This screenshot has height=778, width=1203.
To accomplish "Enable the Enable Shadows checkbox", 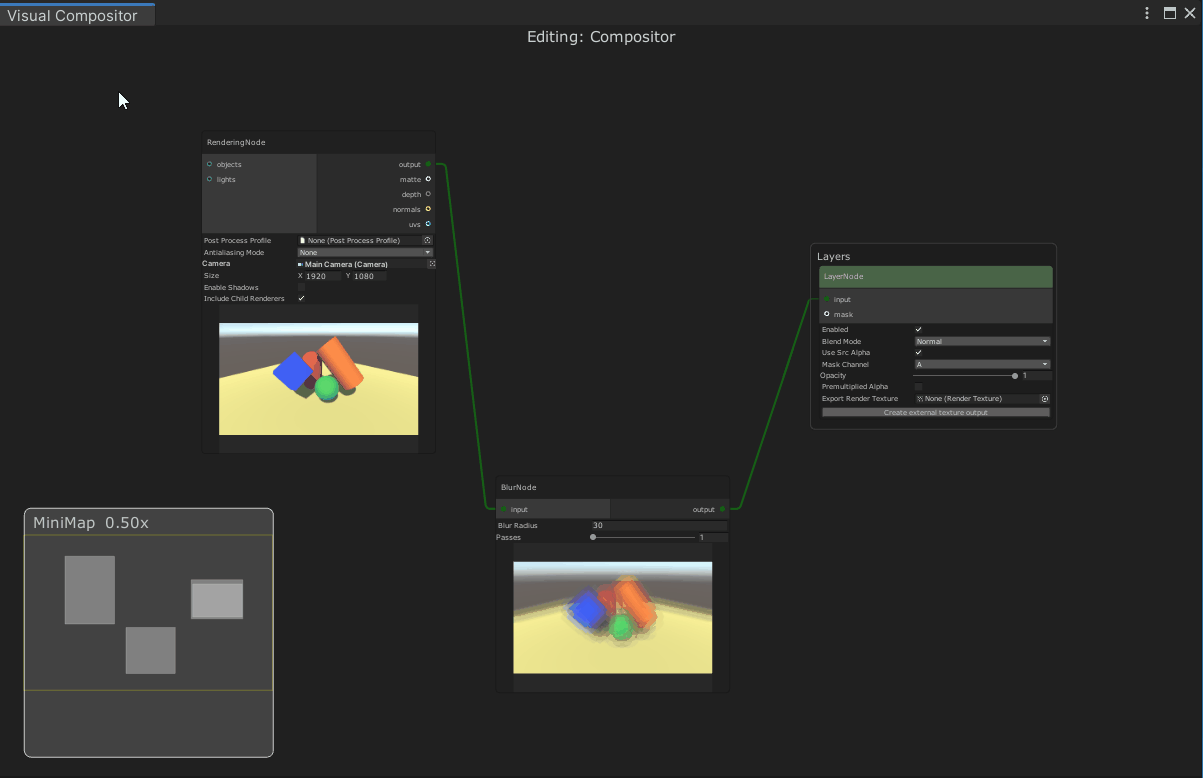I will (301, 287).
